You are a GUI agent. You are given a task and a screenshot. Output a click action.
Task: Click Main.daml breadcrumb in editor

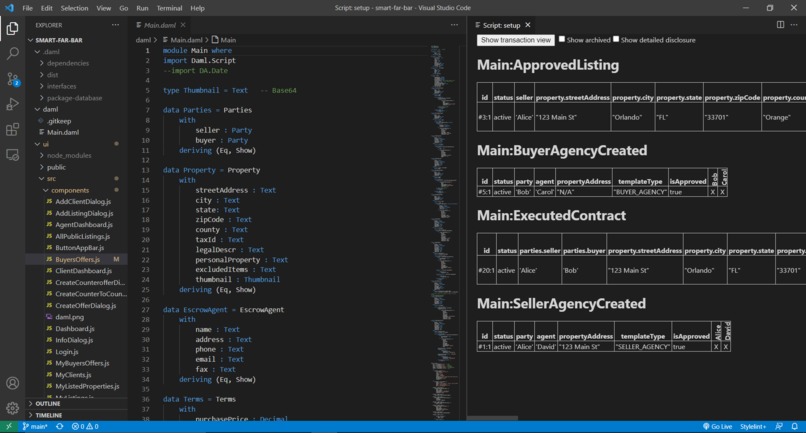(182, 40)
